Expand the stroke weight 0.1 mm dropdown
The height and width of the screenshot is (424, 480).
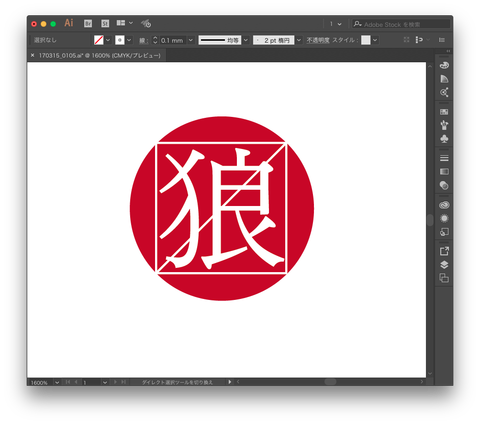click(191, 40)
